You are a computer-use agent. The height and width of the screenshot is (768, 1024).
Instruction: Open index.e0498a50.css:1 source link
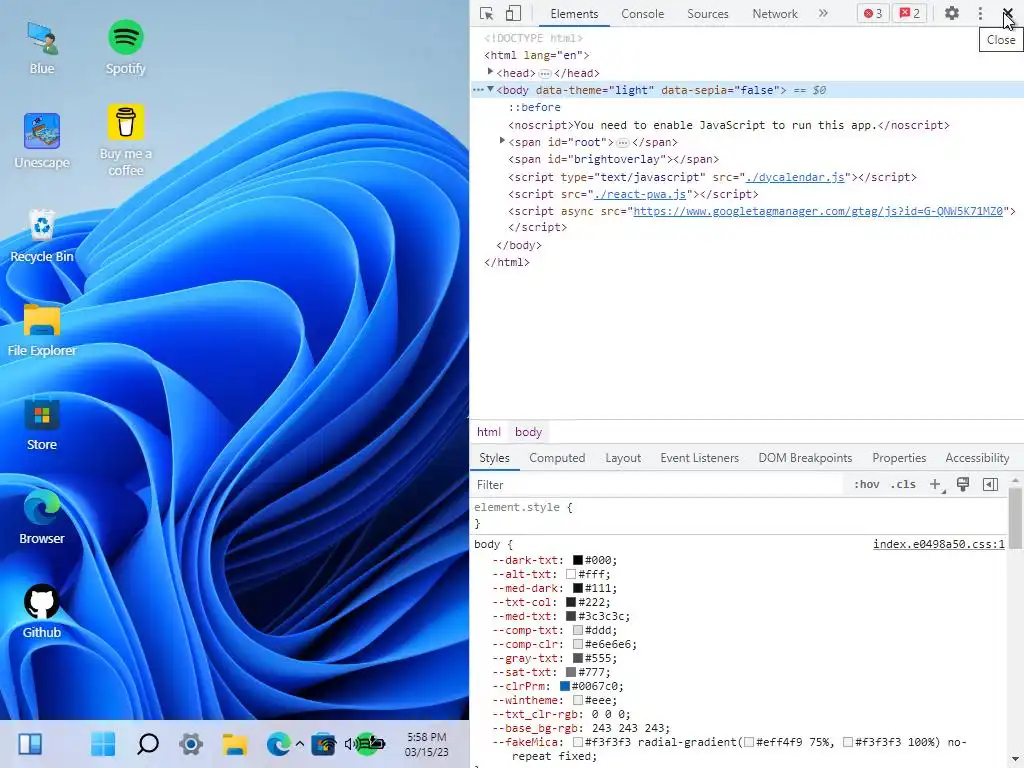click(938, 544)
